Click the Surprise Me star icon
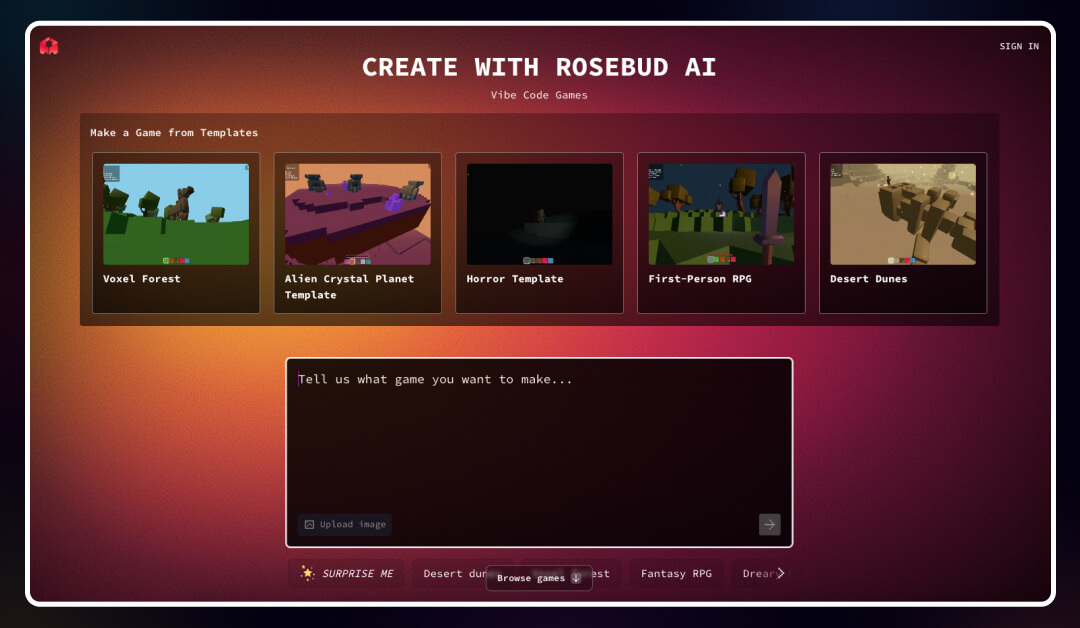1080x628 pixels. [307, 573]
